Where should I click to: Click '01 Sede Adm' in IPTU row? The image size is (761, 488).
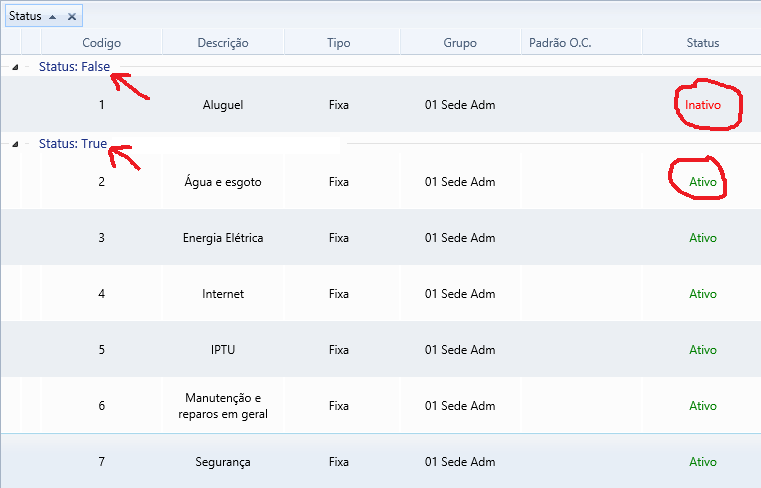[x=460, y=350]
